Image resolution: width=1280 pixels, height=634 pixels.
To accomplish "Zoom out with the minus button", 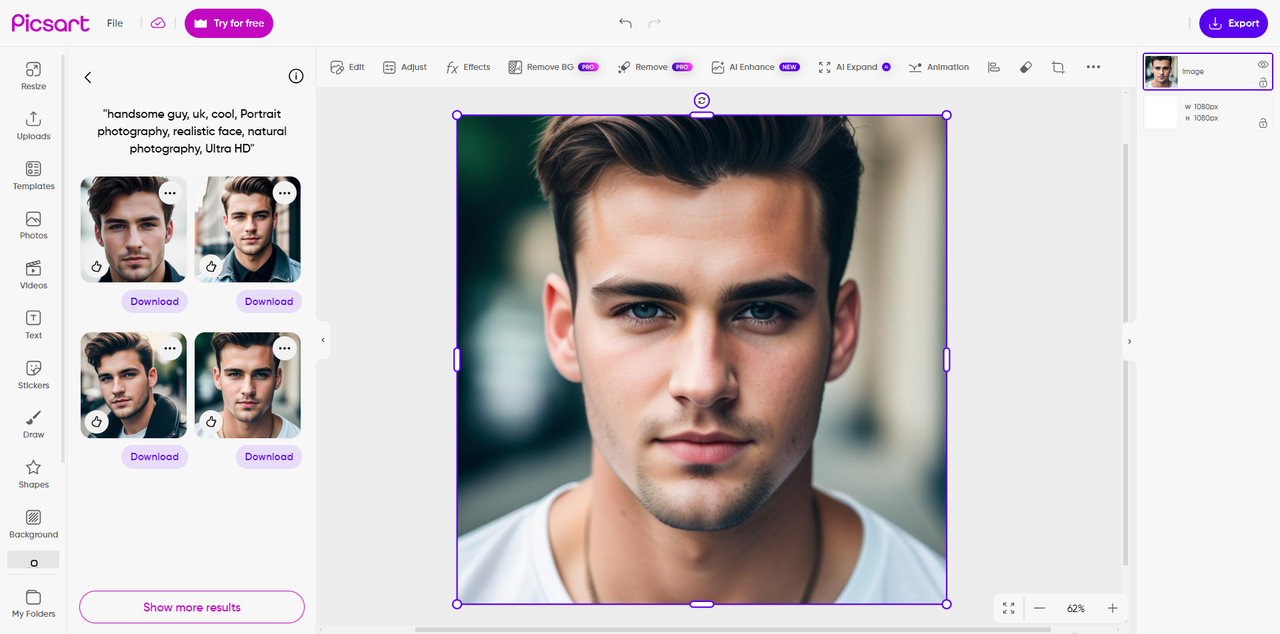I will click(1039, 608).
